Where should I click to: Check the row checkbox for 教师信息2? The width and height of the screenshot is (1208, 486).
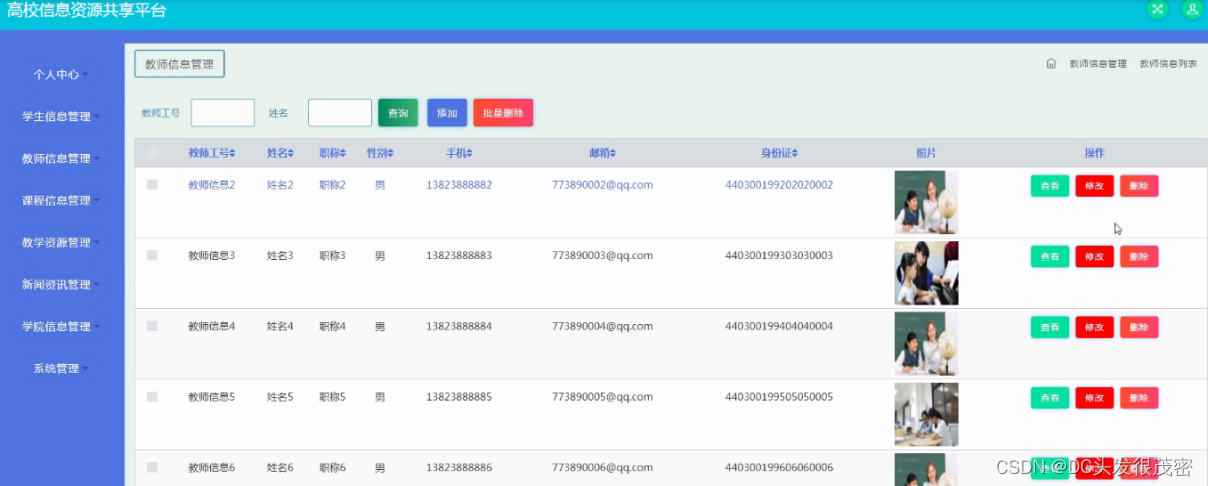(x=152, y=185)
